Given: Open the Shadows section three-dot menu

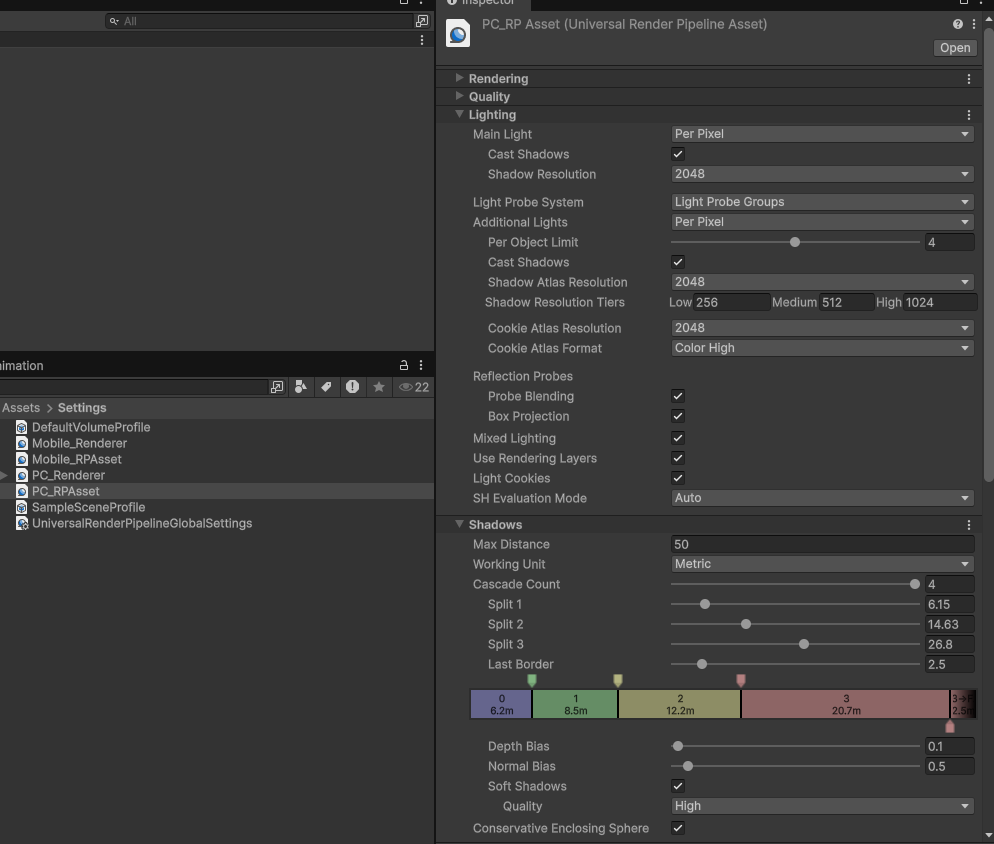Looking at the screenshot, I should click(x=968, y=525).
